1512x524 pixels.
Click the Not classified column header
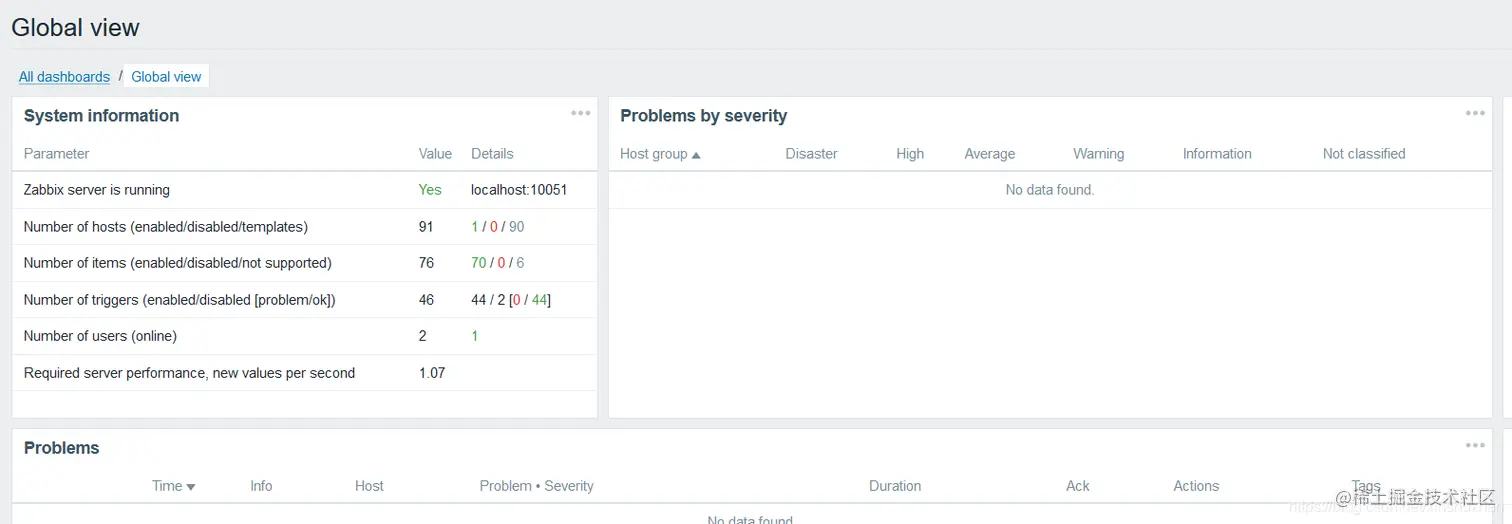1364,154
